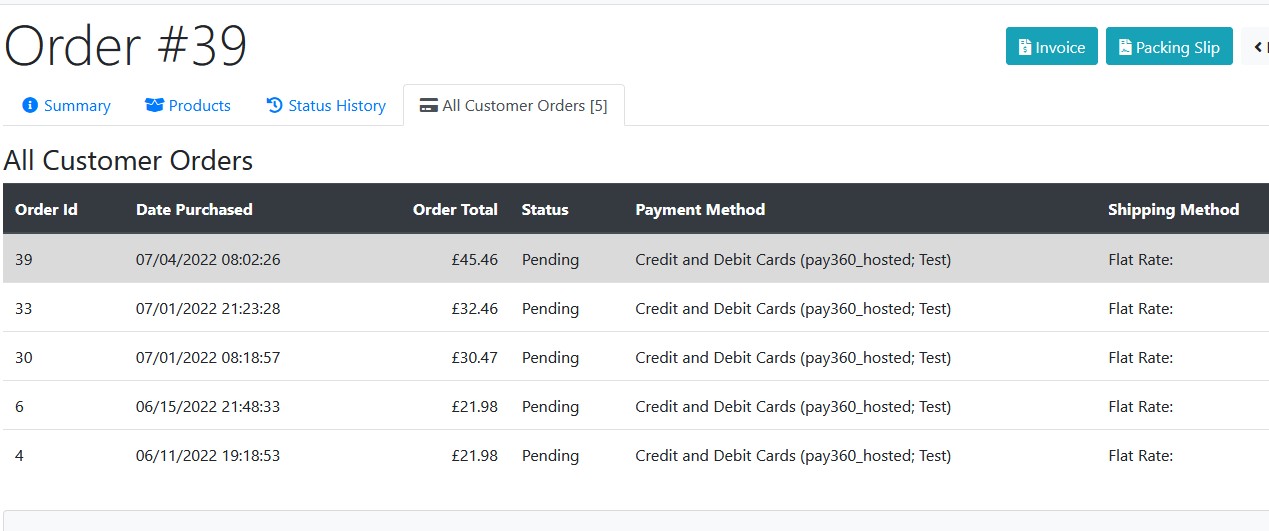Click the Order Total column header
This screenshot has height=531, width=1269.
click(x=455, y=209)
